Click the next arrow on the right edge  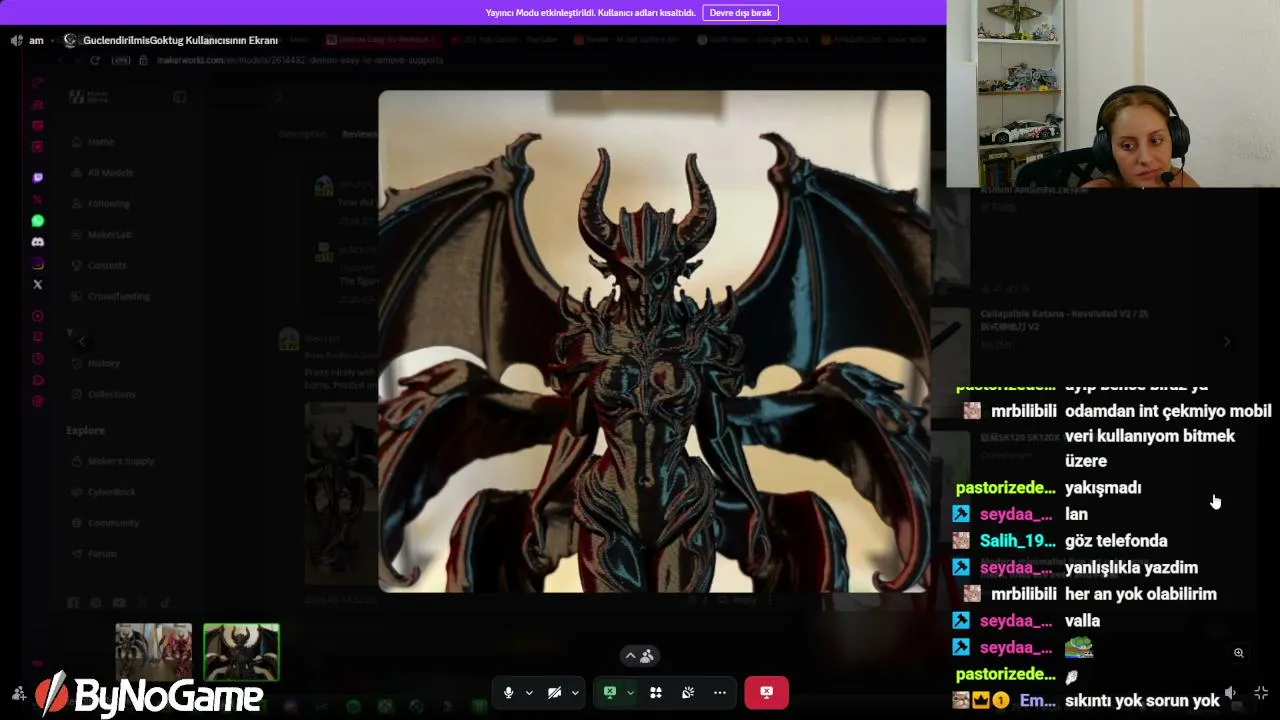tap(1227, 341)
